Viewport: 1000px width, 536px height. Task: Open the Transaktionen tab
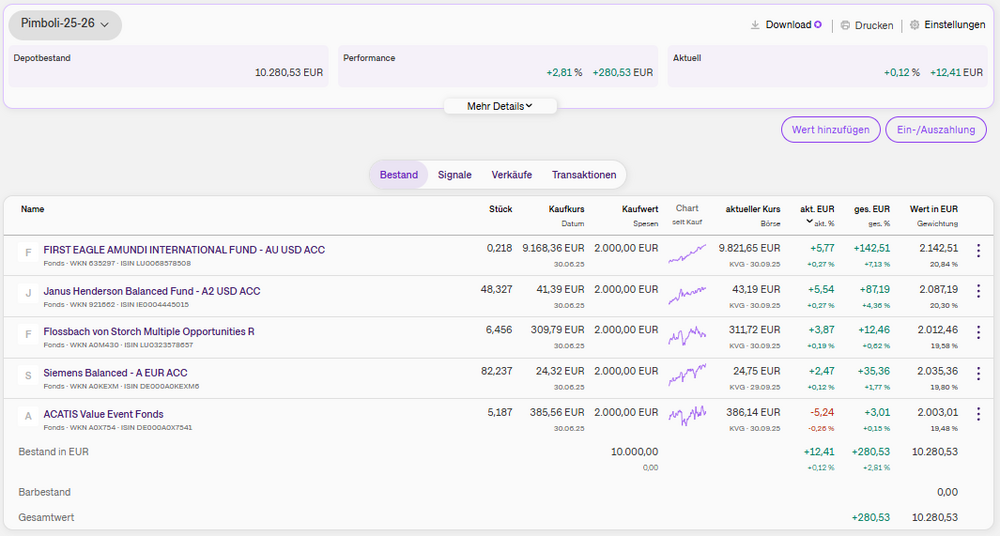pos(584,175)
